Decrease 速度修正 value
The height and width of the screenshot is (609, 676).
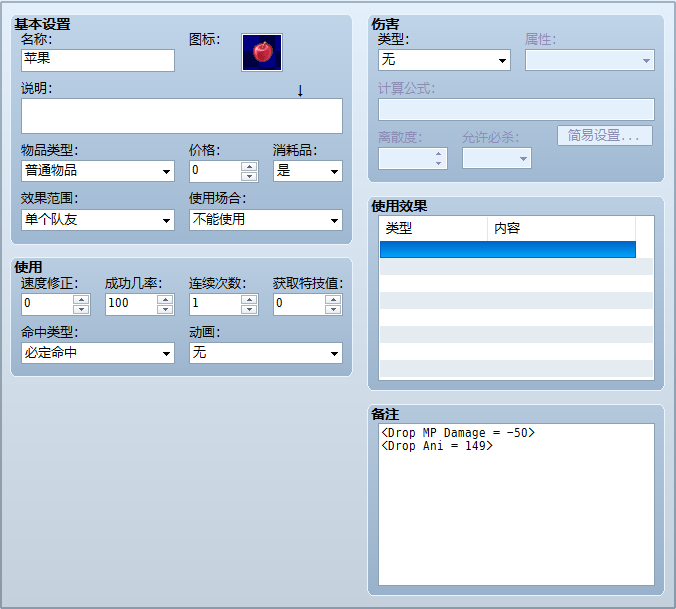tap(81, 309)
